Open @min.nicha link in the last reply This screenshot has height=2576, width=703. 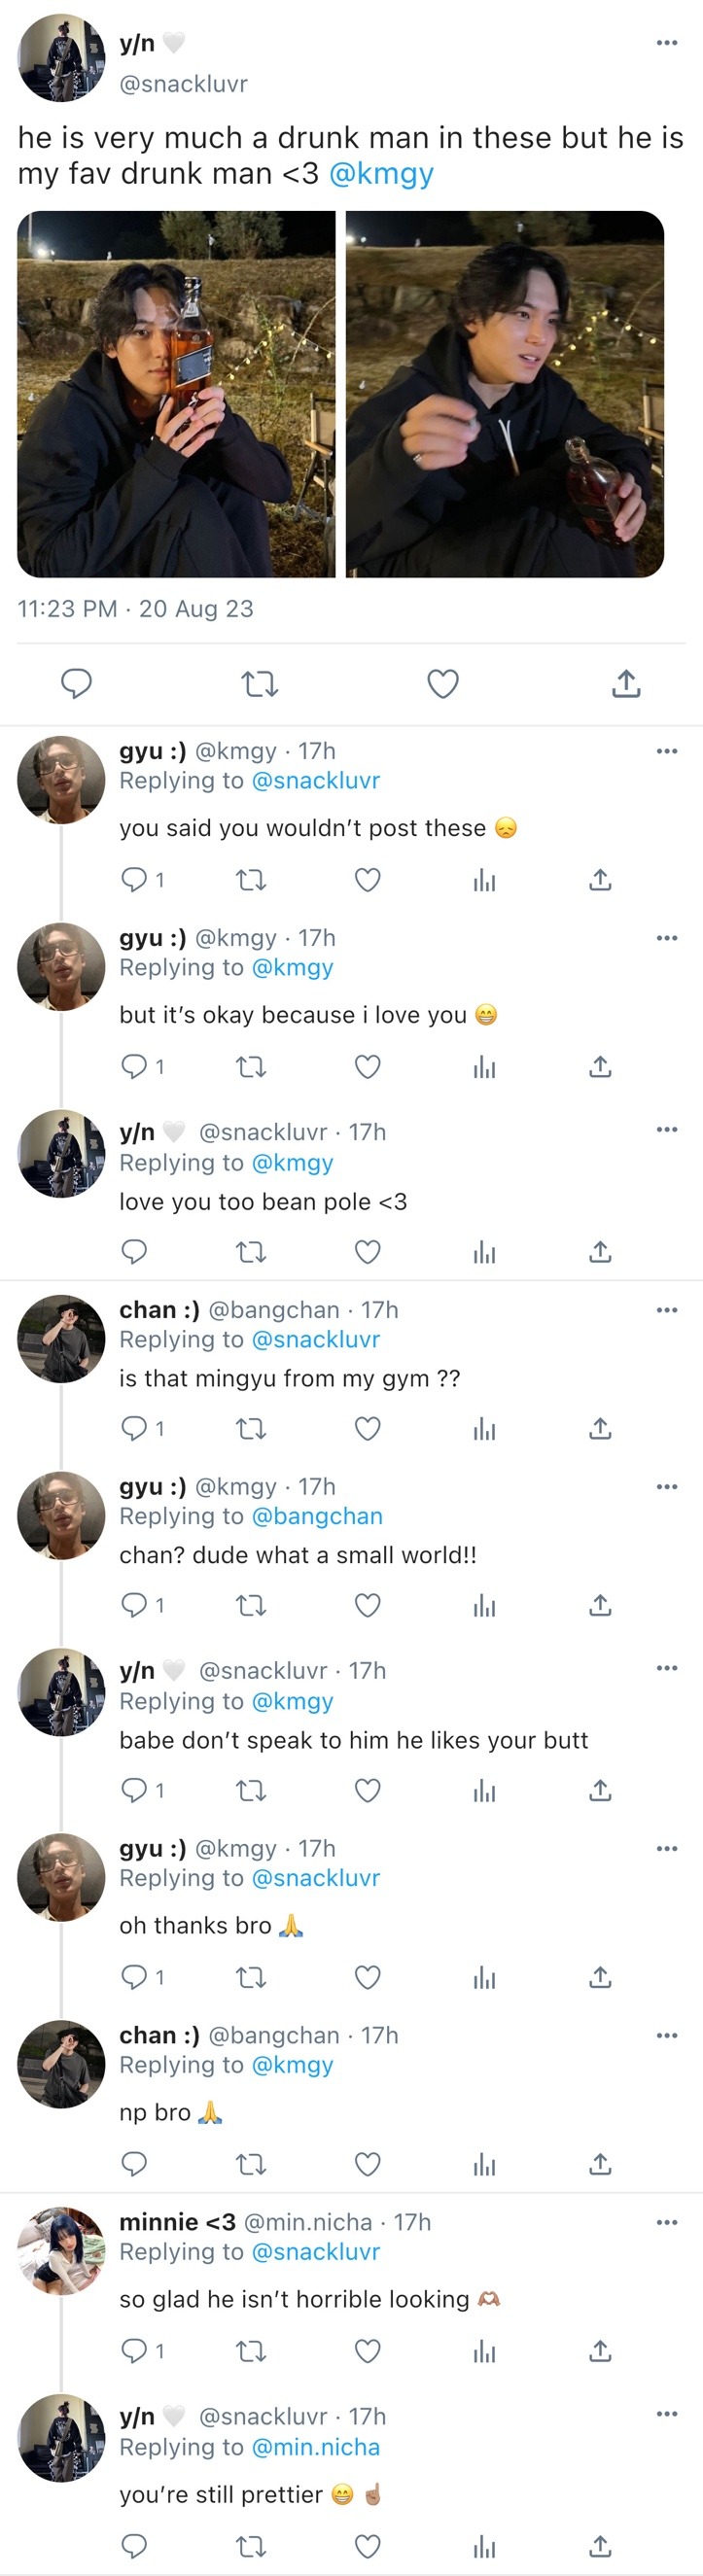pyautogui.click(x=316, y=2447)
